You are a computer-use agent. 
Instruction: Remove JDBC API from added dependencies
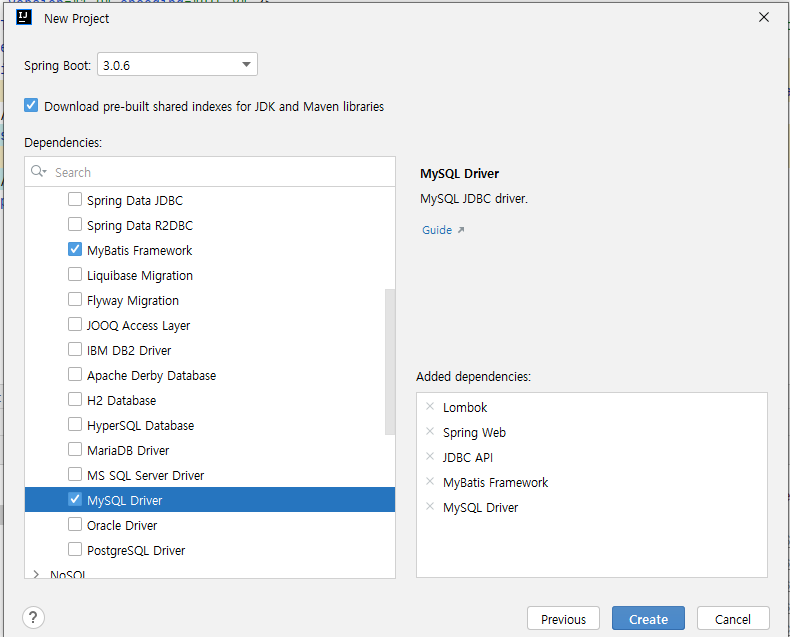pyautogui.click(x=430, y=457)
